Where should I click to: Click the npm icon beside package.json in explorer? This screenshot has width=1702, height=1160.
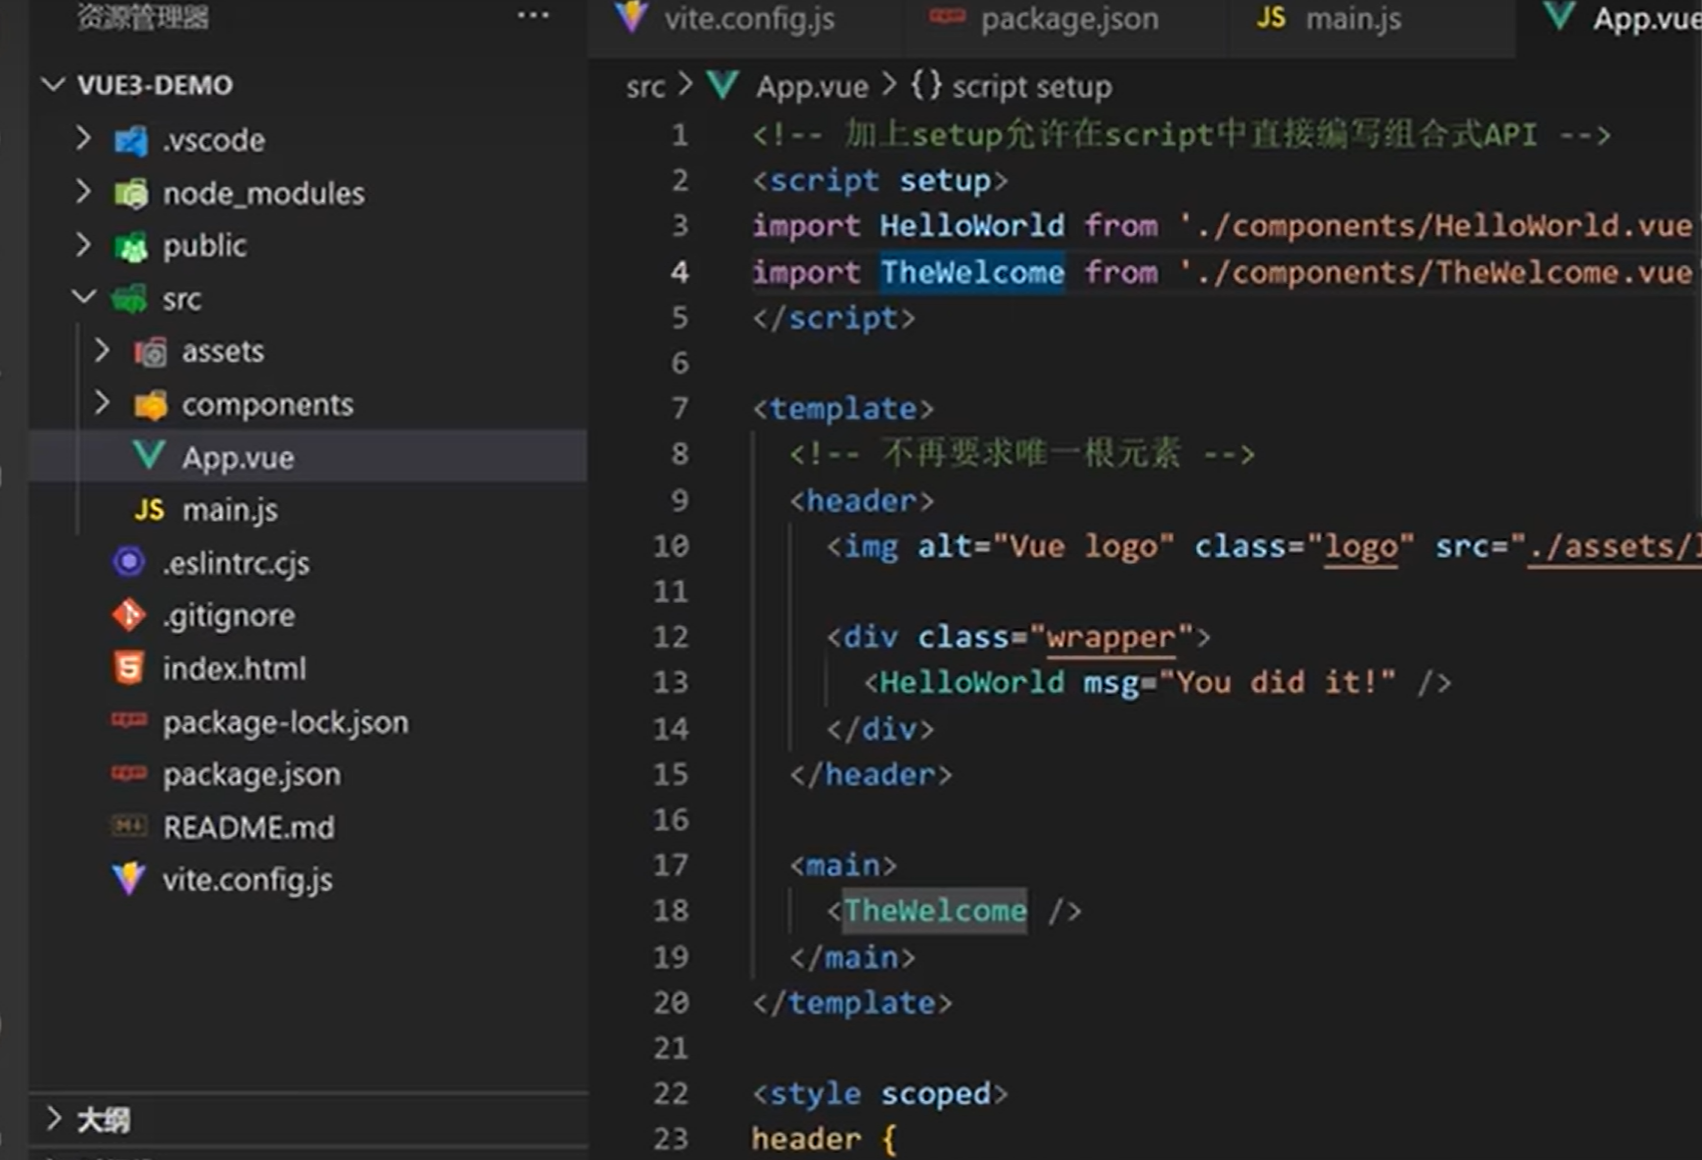point(129,773)
